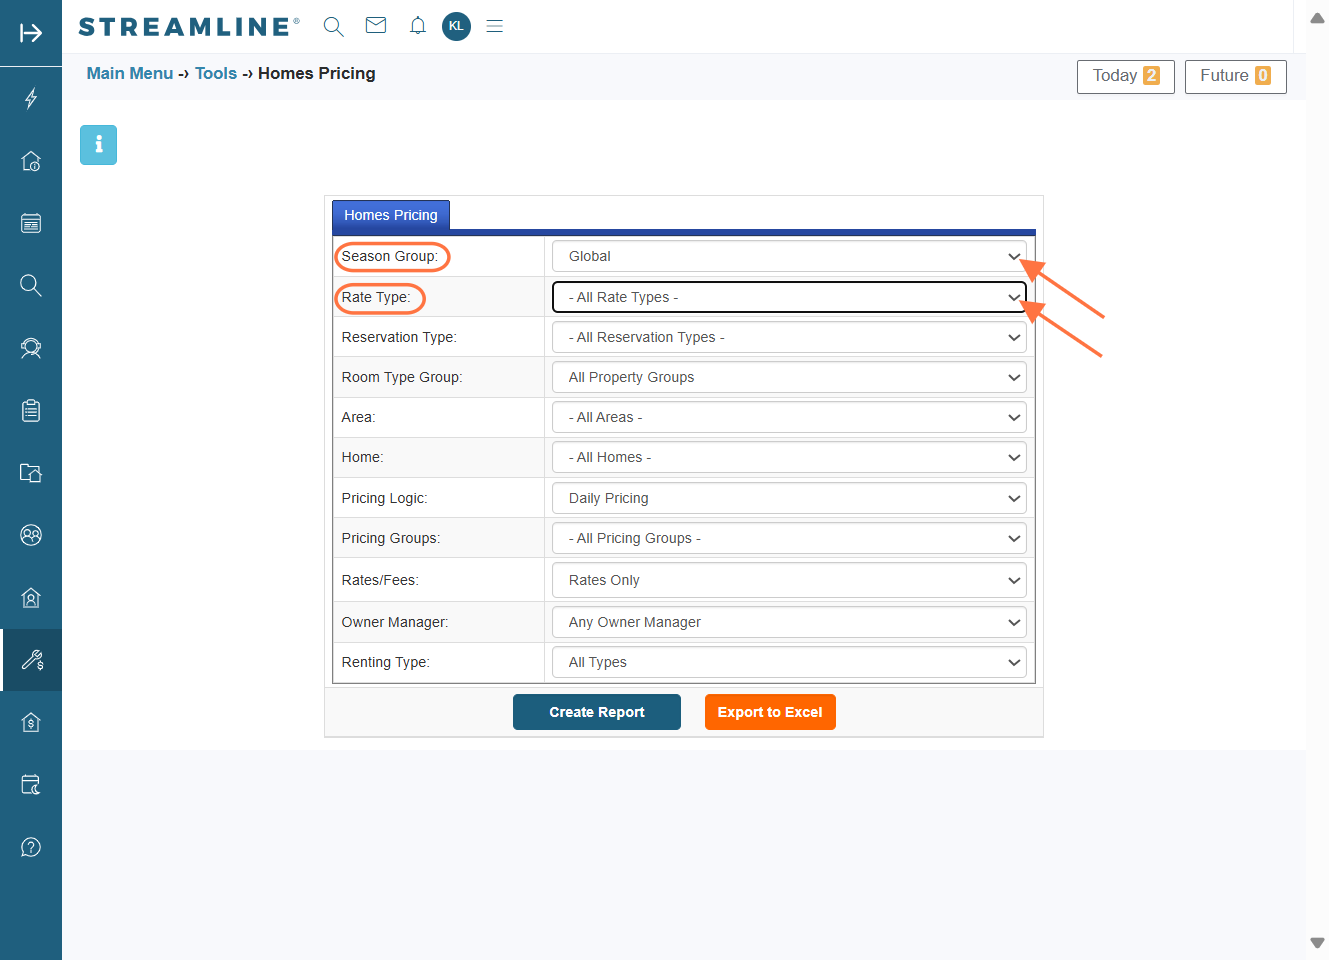1329x960 pixels.
Task: Open the house with person sidebar icon
Action: 31,598
